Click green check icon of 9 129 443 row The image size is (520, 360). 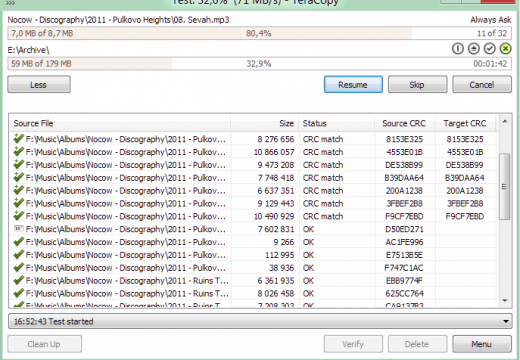pos(18,203)
